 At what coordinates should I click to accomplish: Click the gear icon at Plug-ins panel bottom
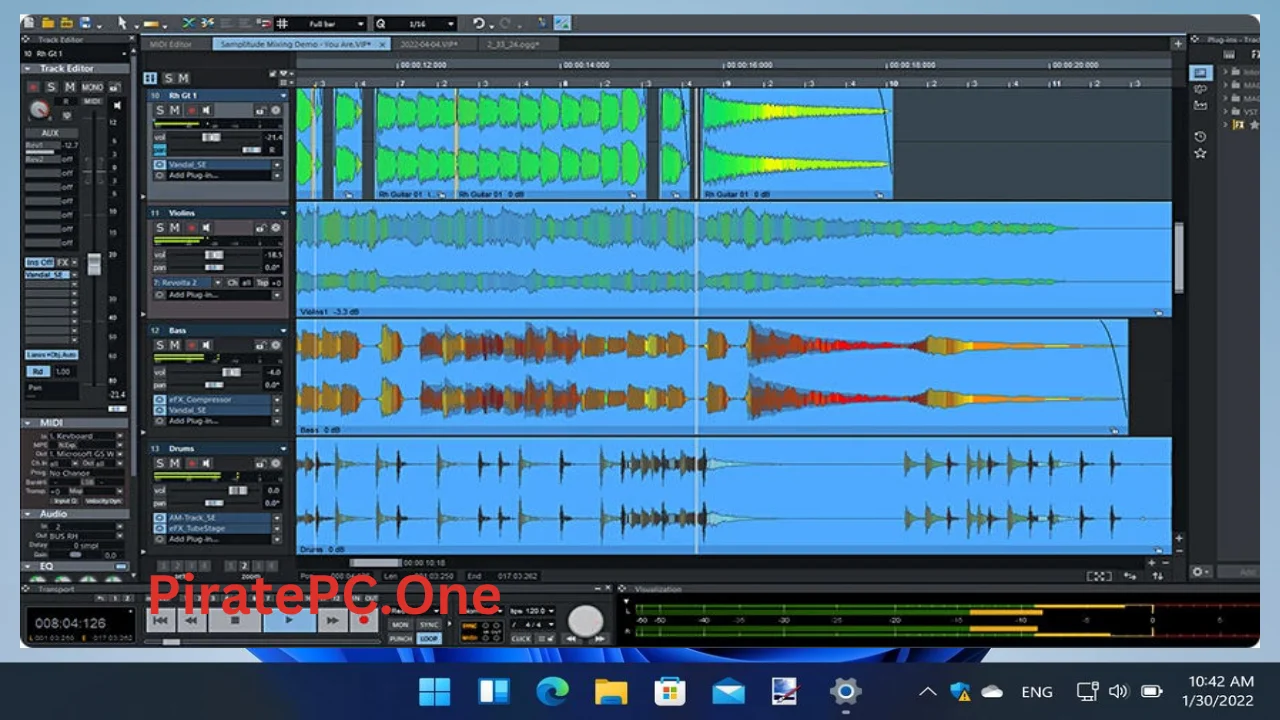coord(1198,572)
